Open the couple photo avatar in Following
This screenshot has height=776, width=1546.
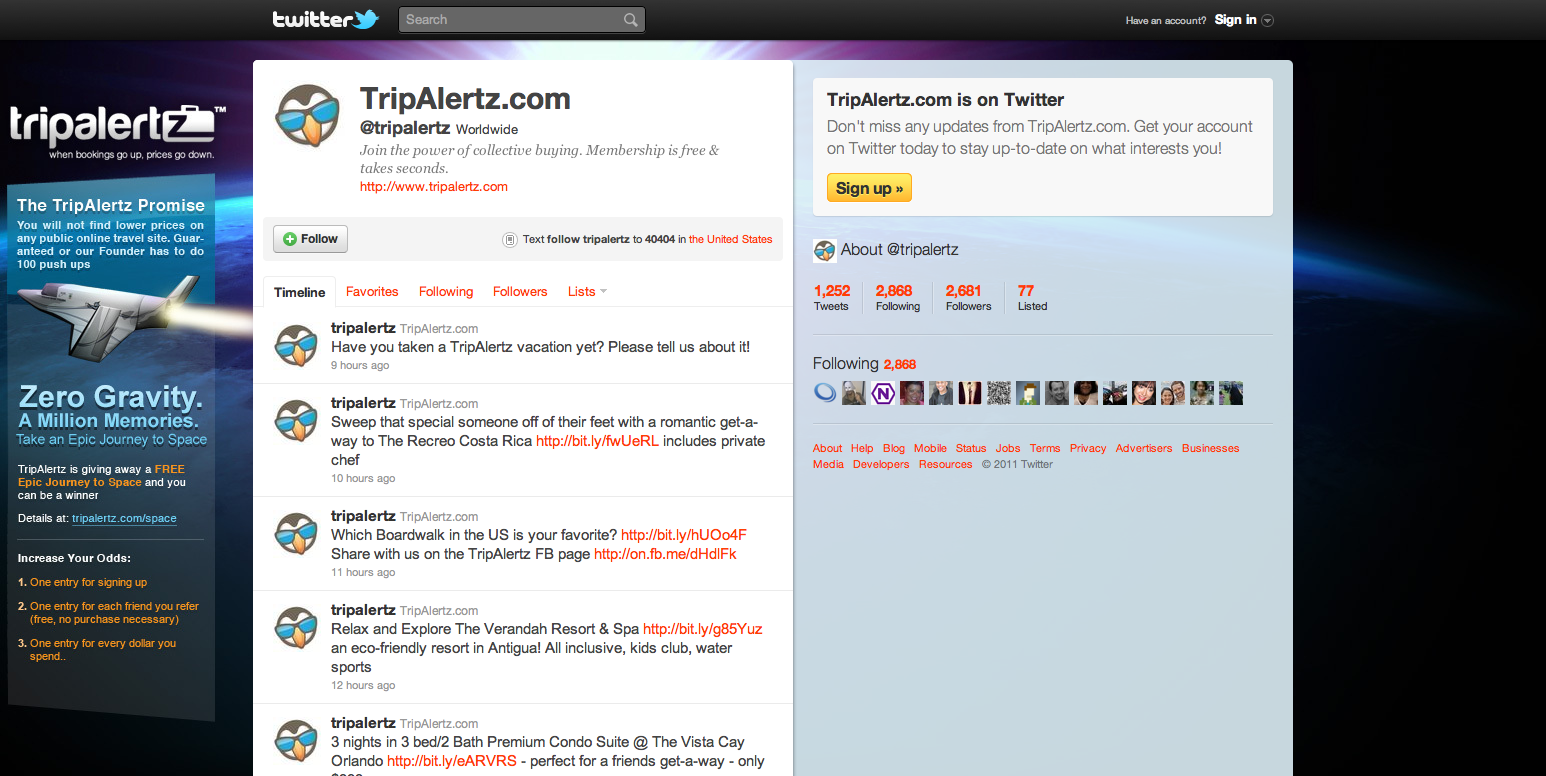click(x=1173, y=393)
